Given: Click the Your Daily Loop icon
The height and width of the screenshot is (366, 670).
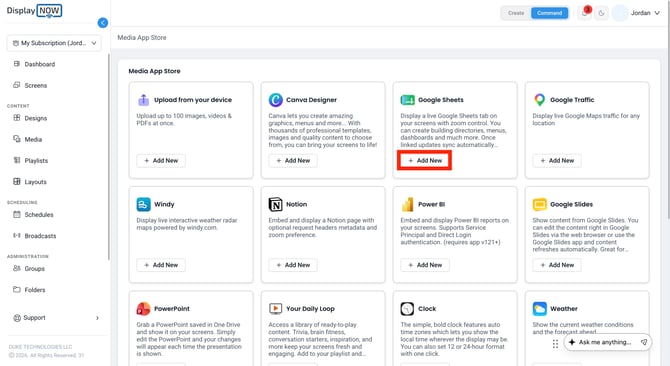Looking at the screenshot, I should (276, 309).
